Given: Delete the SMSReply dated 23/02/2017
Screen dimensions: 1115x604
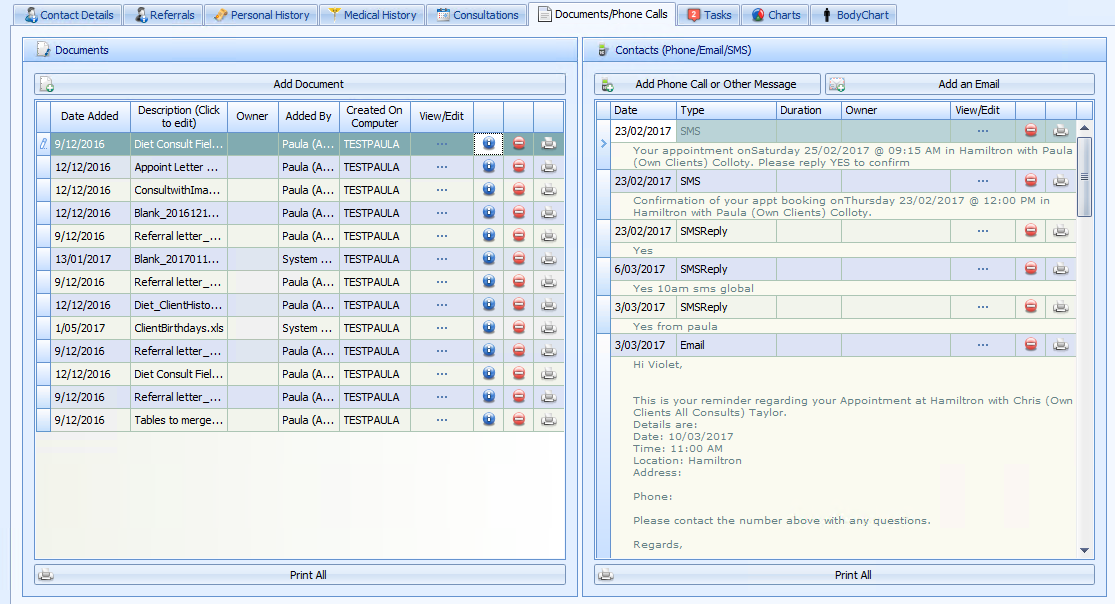Looking at the screenshot, I should [1030, 231].
